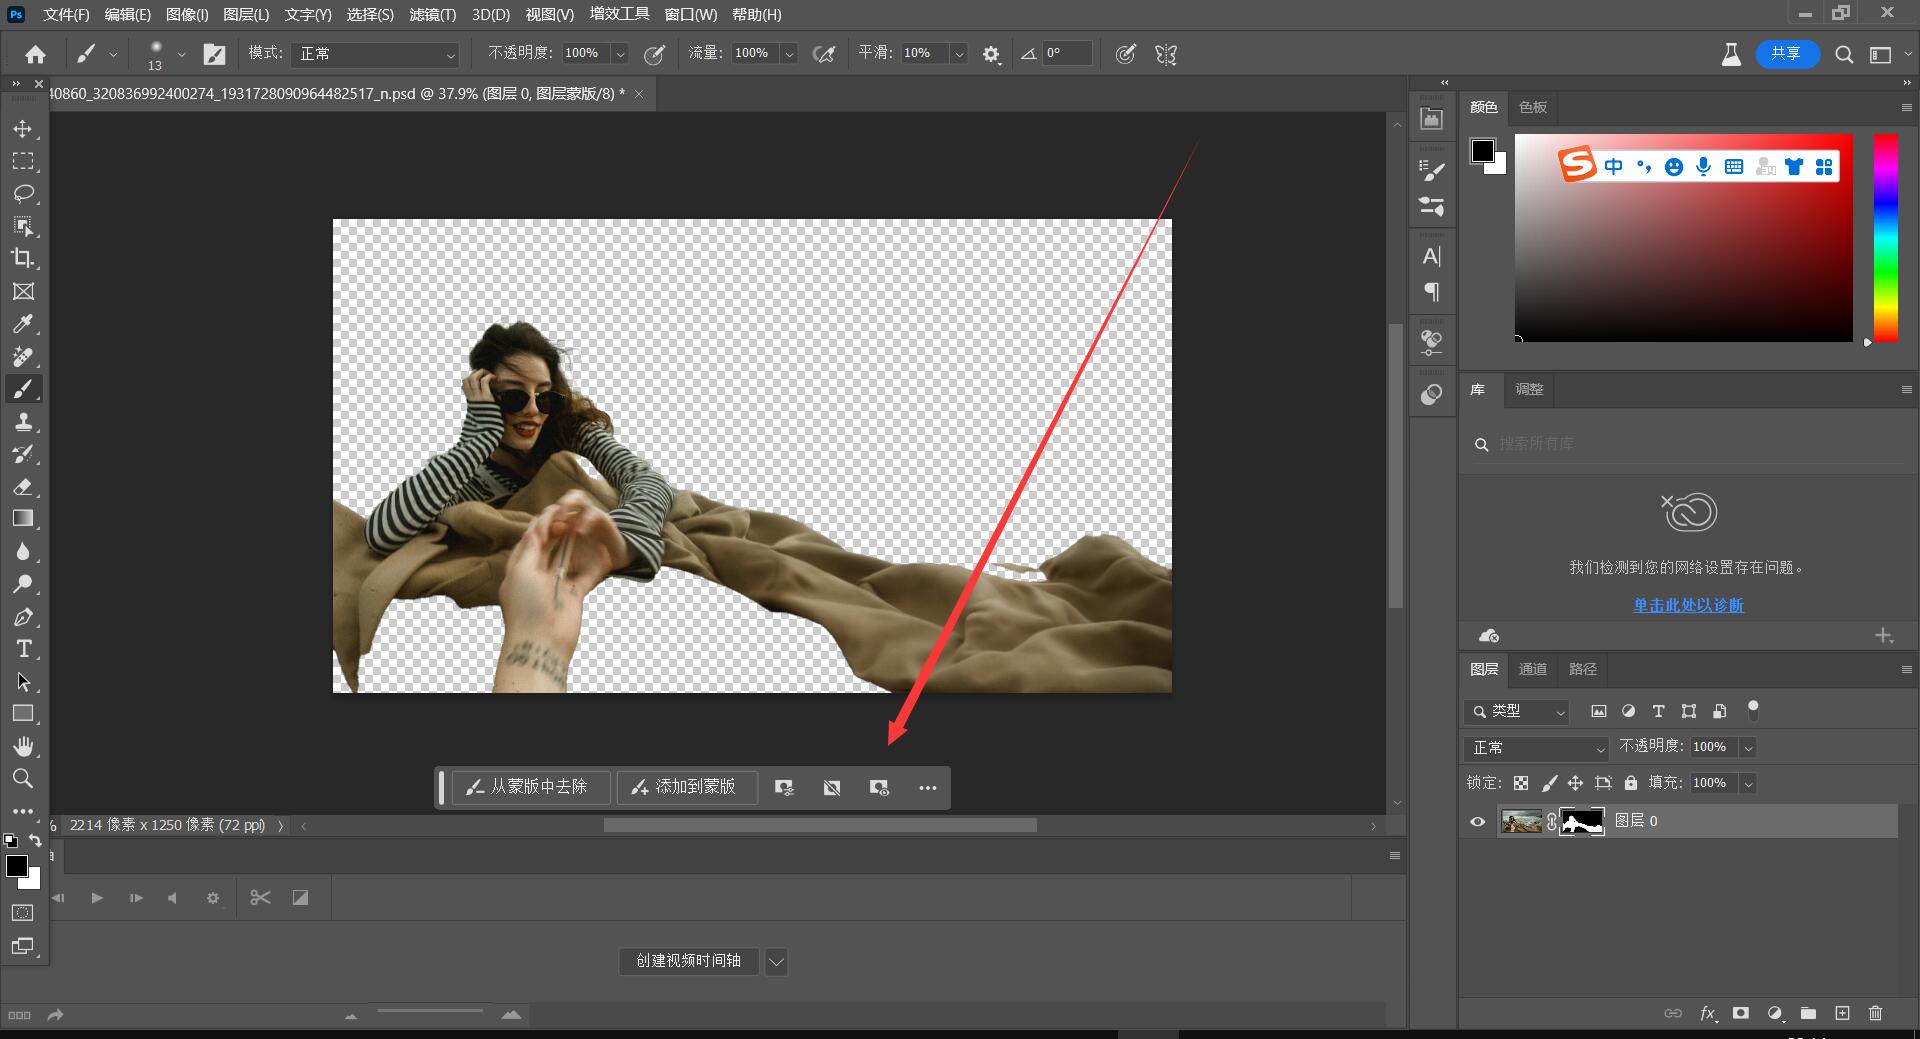Toggle pressure for size button

1125,55
